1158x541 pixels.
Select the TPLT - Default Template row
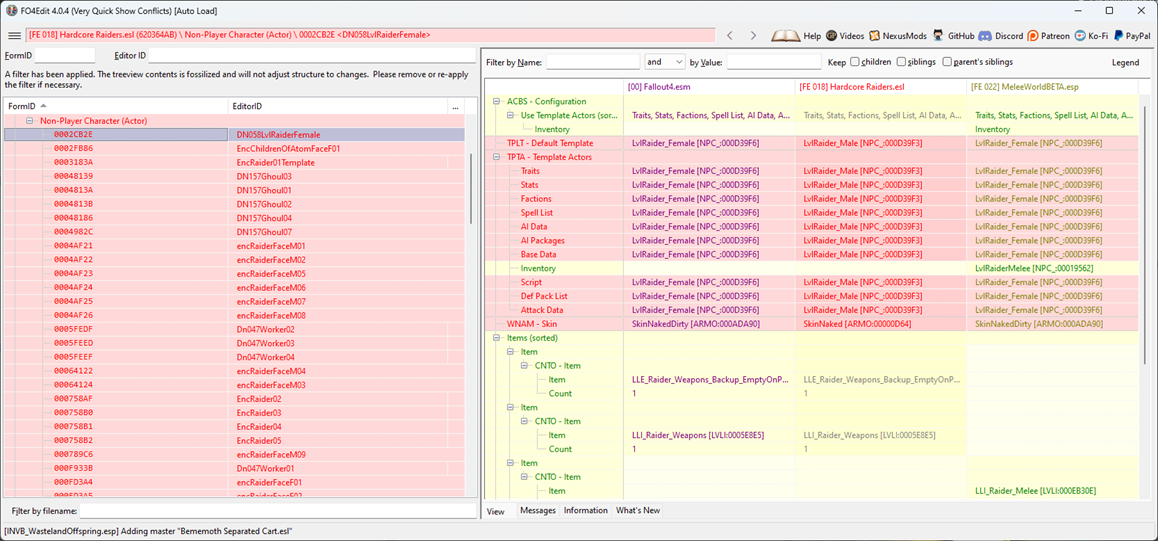813,143
